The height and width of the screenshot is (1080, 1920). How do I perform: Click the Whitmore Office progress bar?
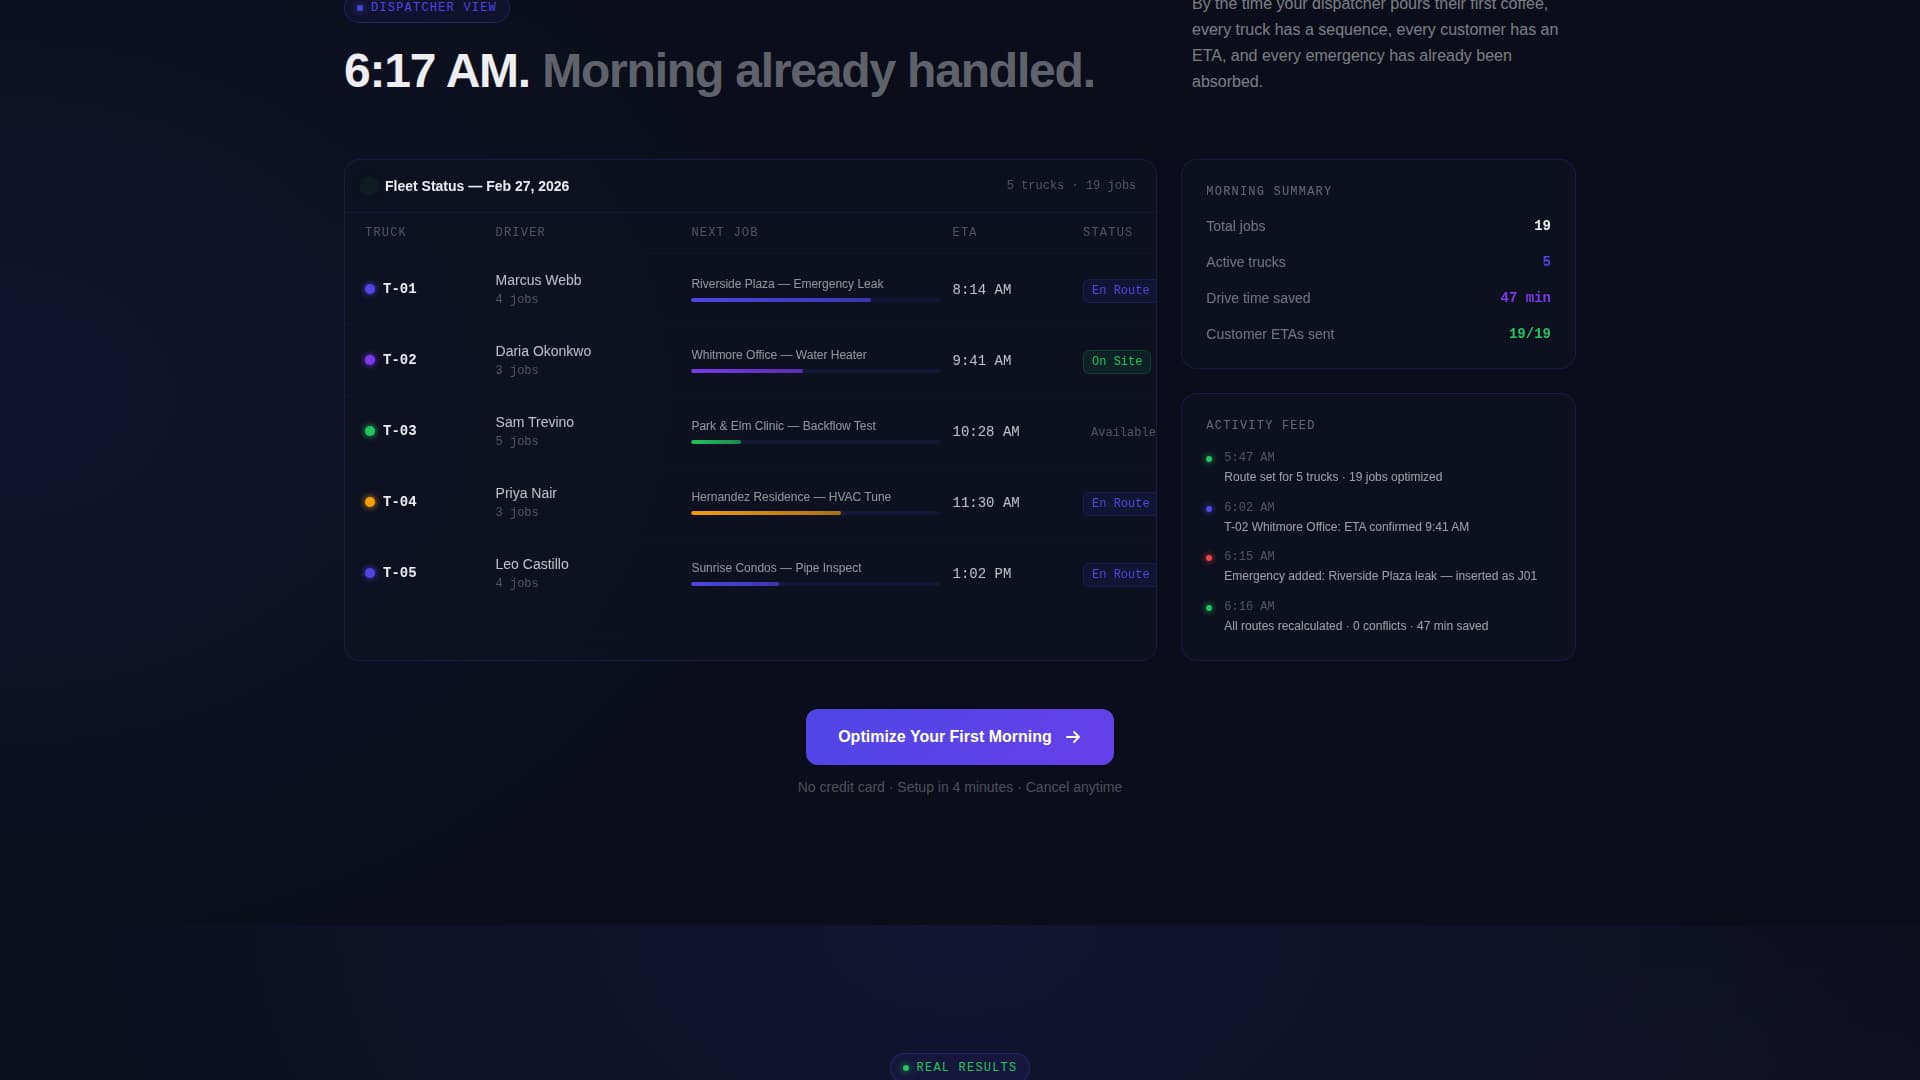pyautogui.click(x=815, y=371)
